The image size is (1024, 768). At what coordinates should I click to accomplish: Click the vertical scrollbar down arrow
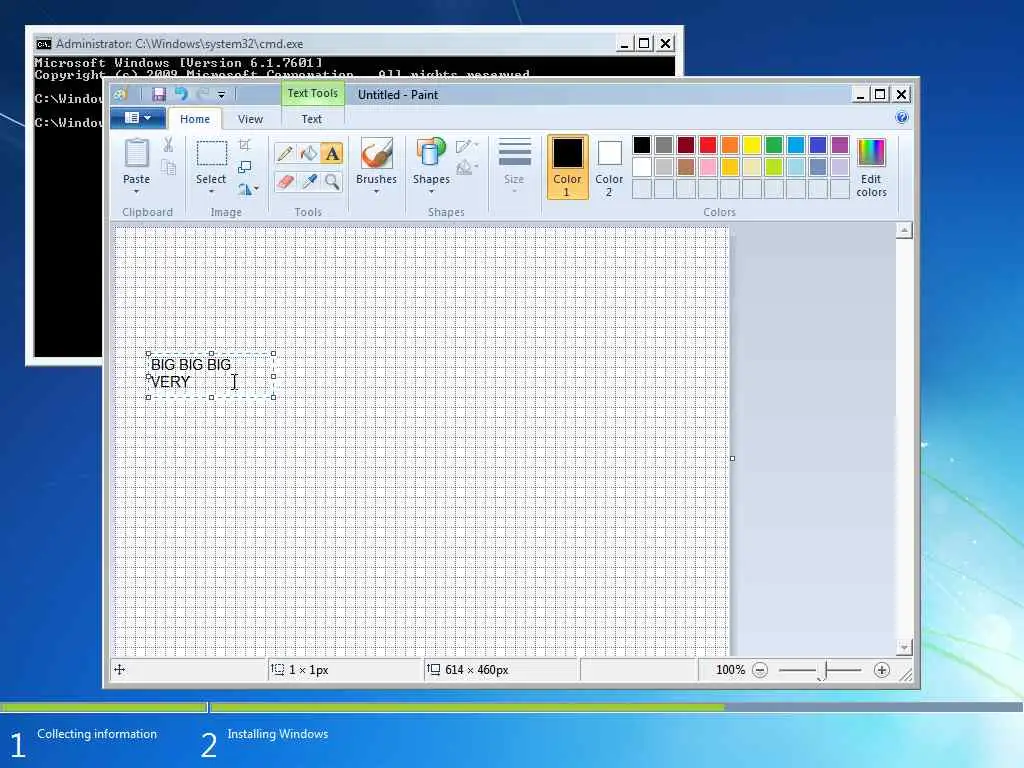click(904, 648)
